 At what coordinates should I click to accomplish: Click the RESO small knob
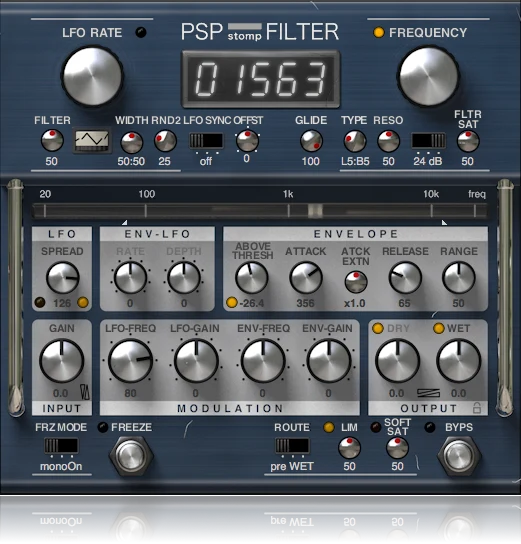click(x=388, y=141)
